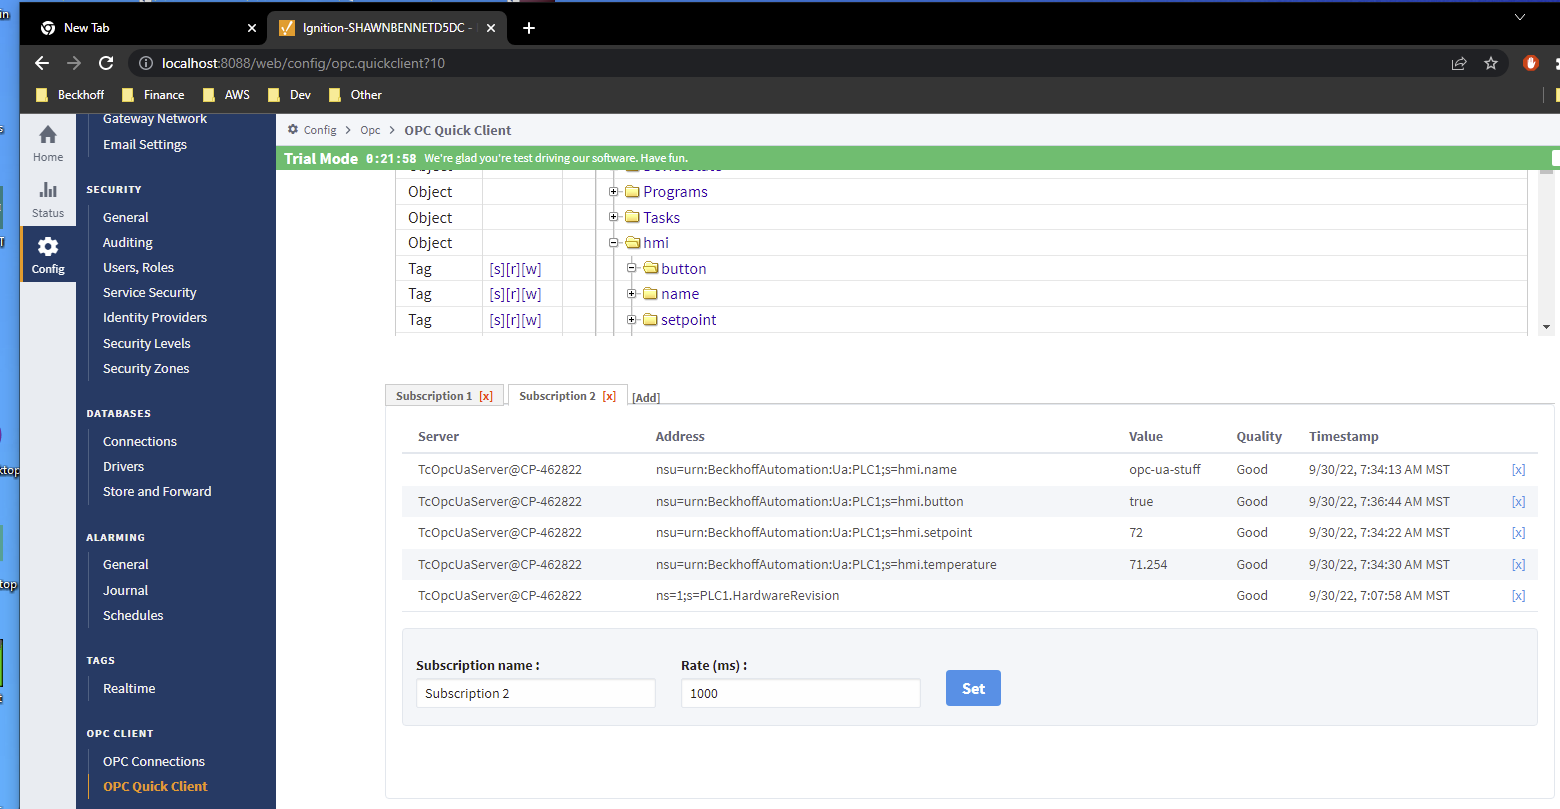Remove Subscription 1 via its [x]

[x=486, y=396]
